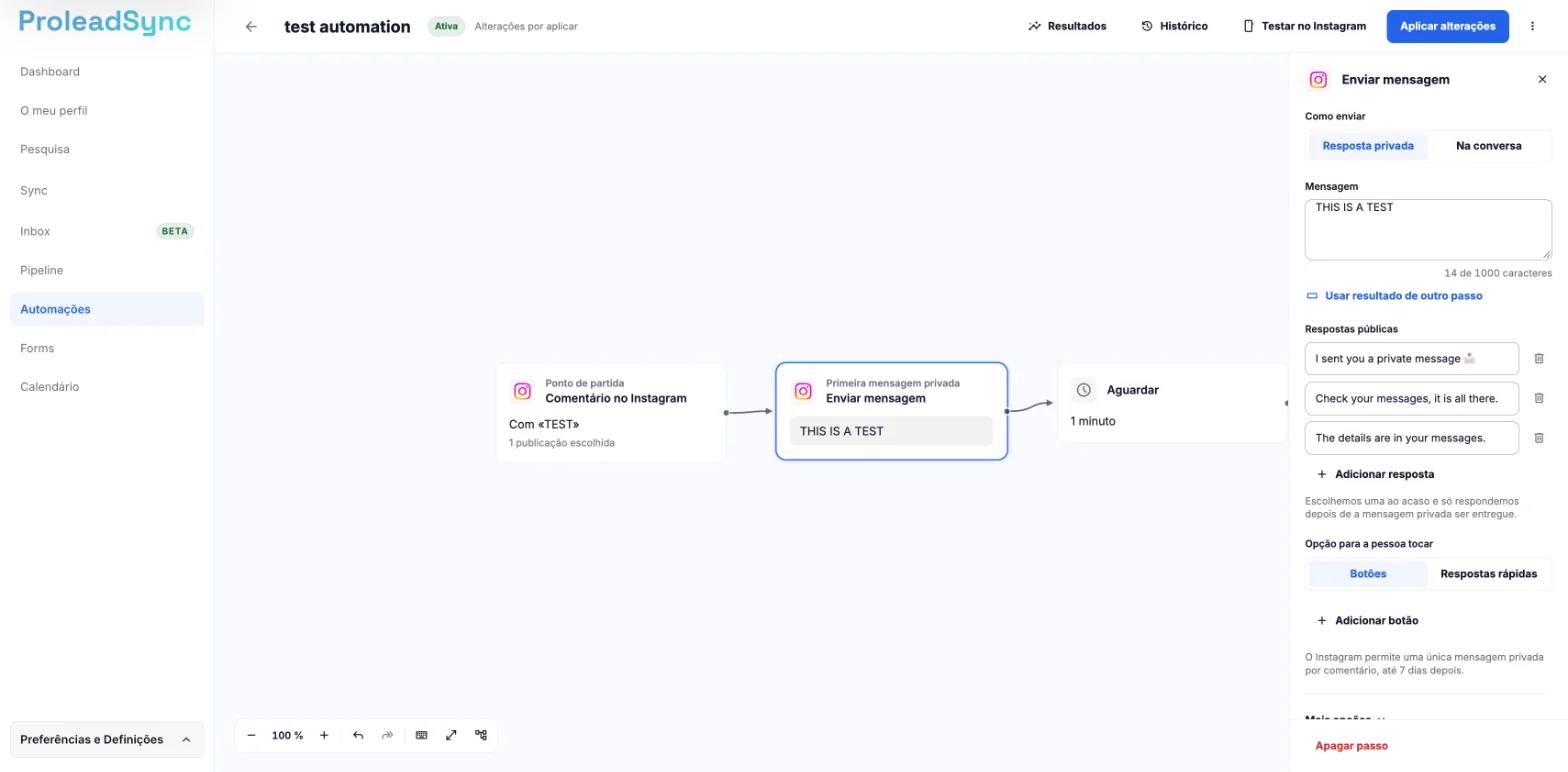Choose the Botões tap option

pos(1368,574)
